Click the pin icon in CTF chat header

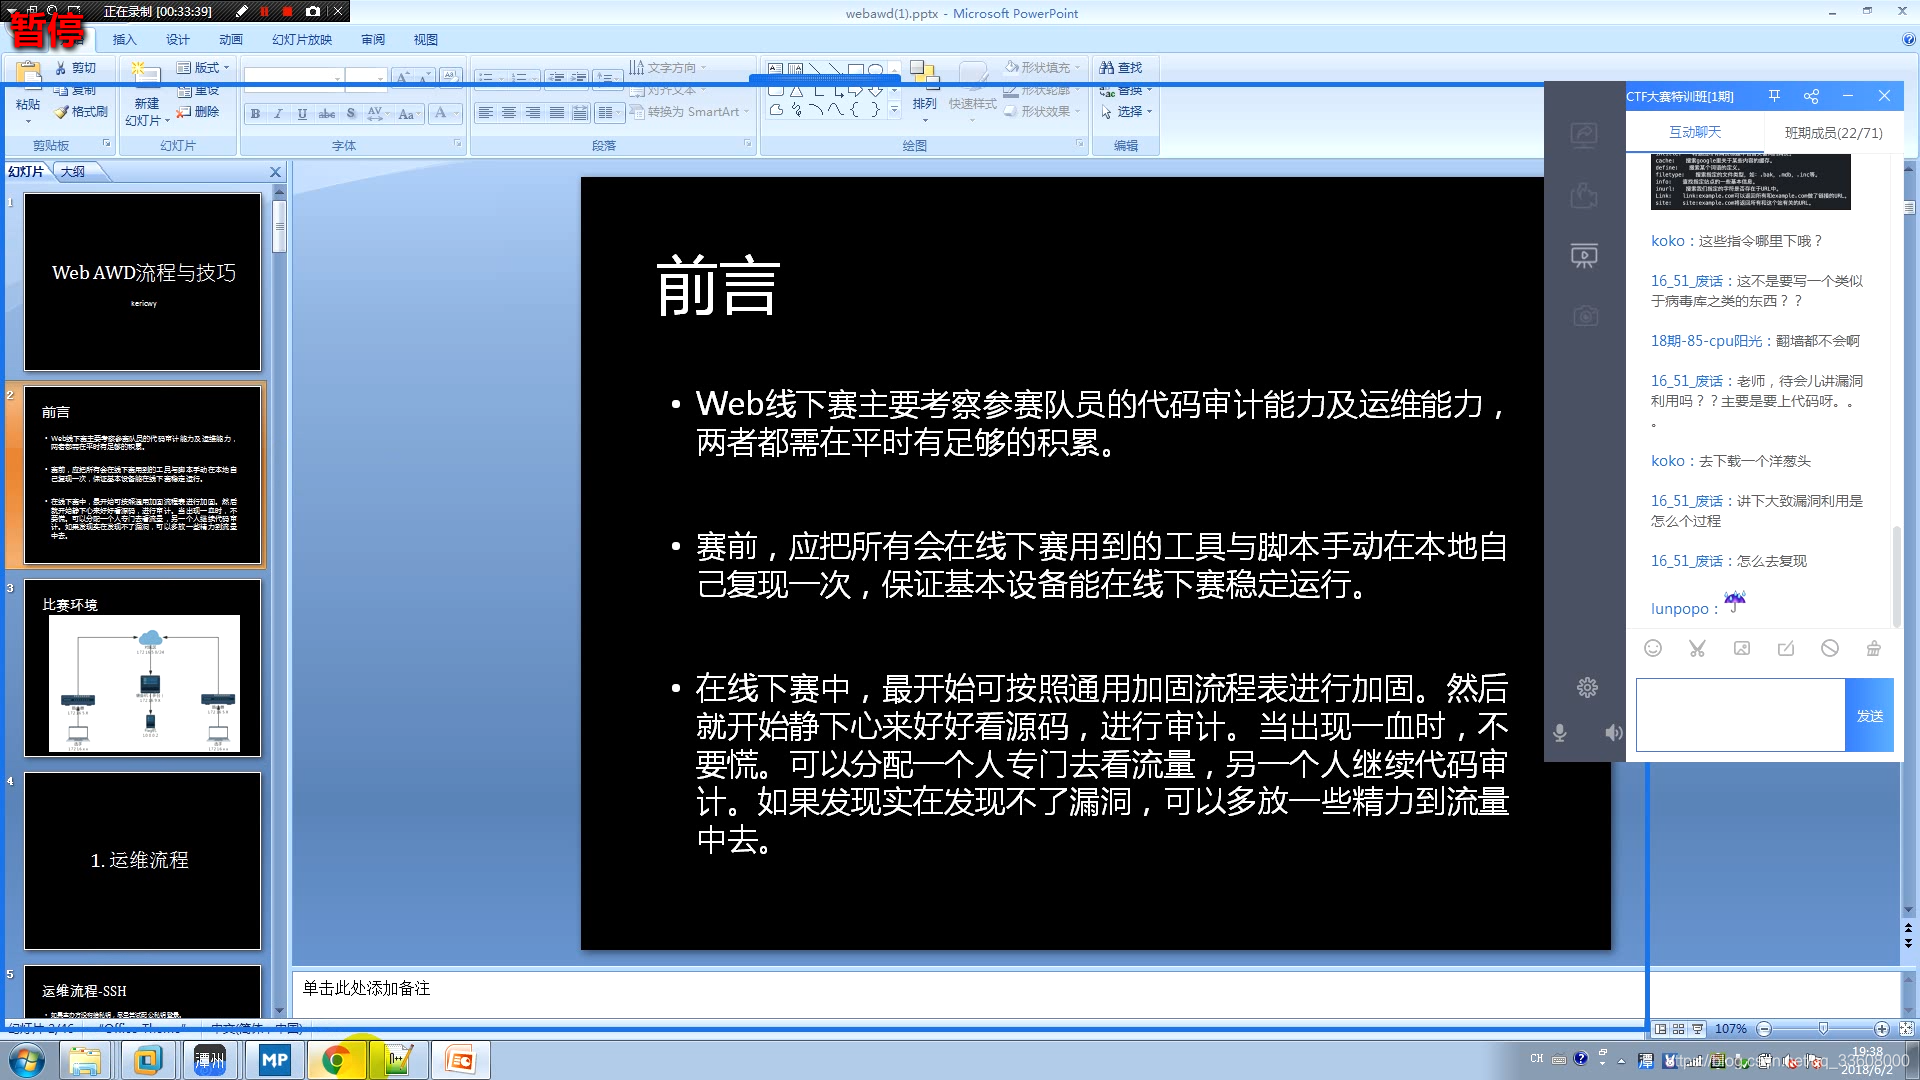(x=1774, y=96)
